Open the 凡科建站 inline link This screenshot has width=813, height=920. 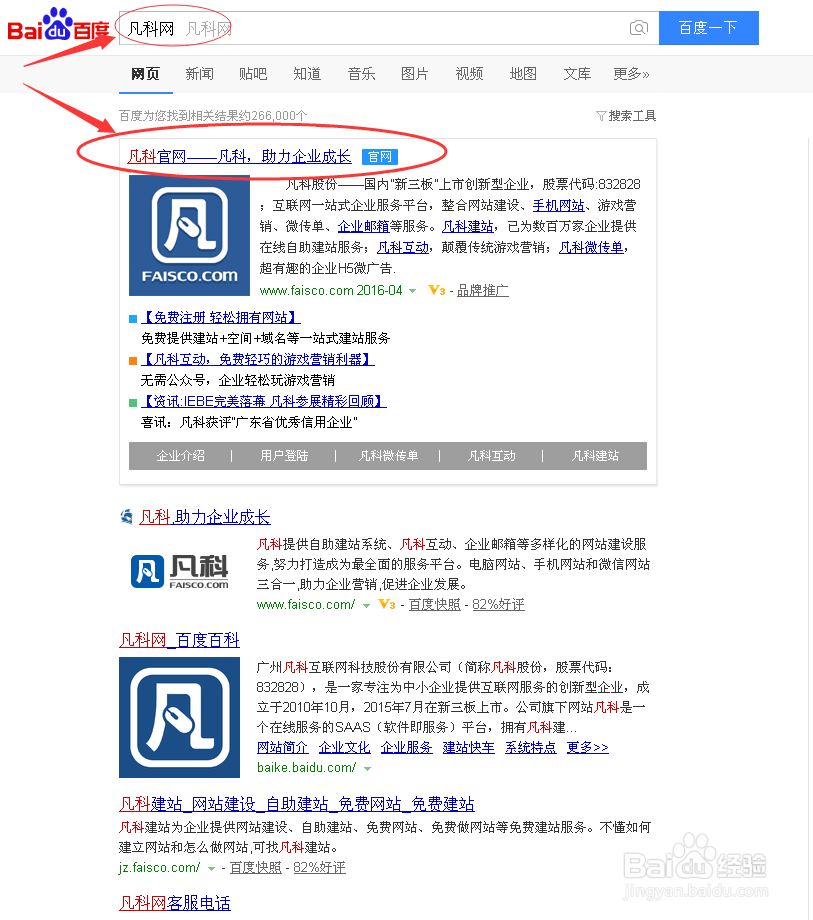pos(468,226)
